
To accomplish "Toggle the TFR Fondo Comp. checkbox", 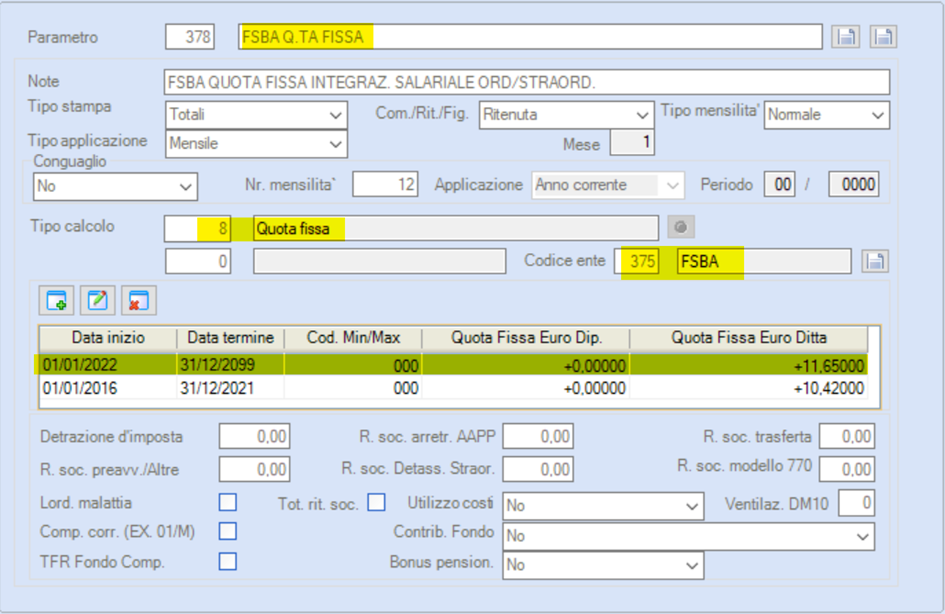I will tap(228, 561).
